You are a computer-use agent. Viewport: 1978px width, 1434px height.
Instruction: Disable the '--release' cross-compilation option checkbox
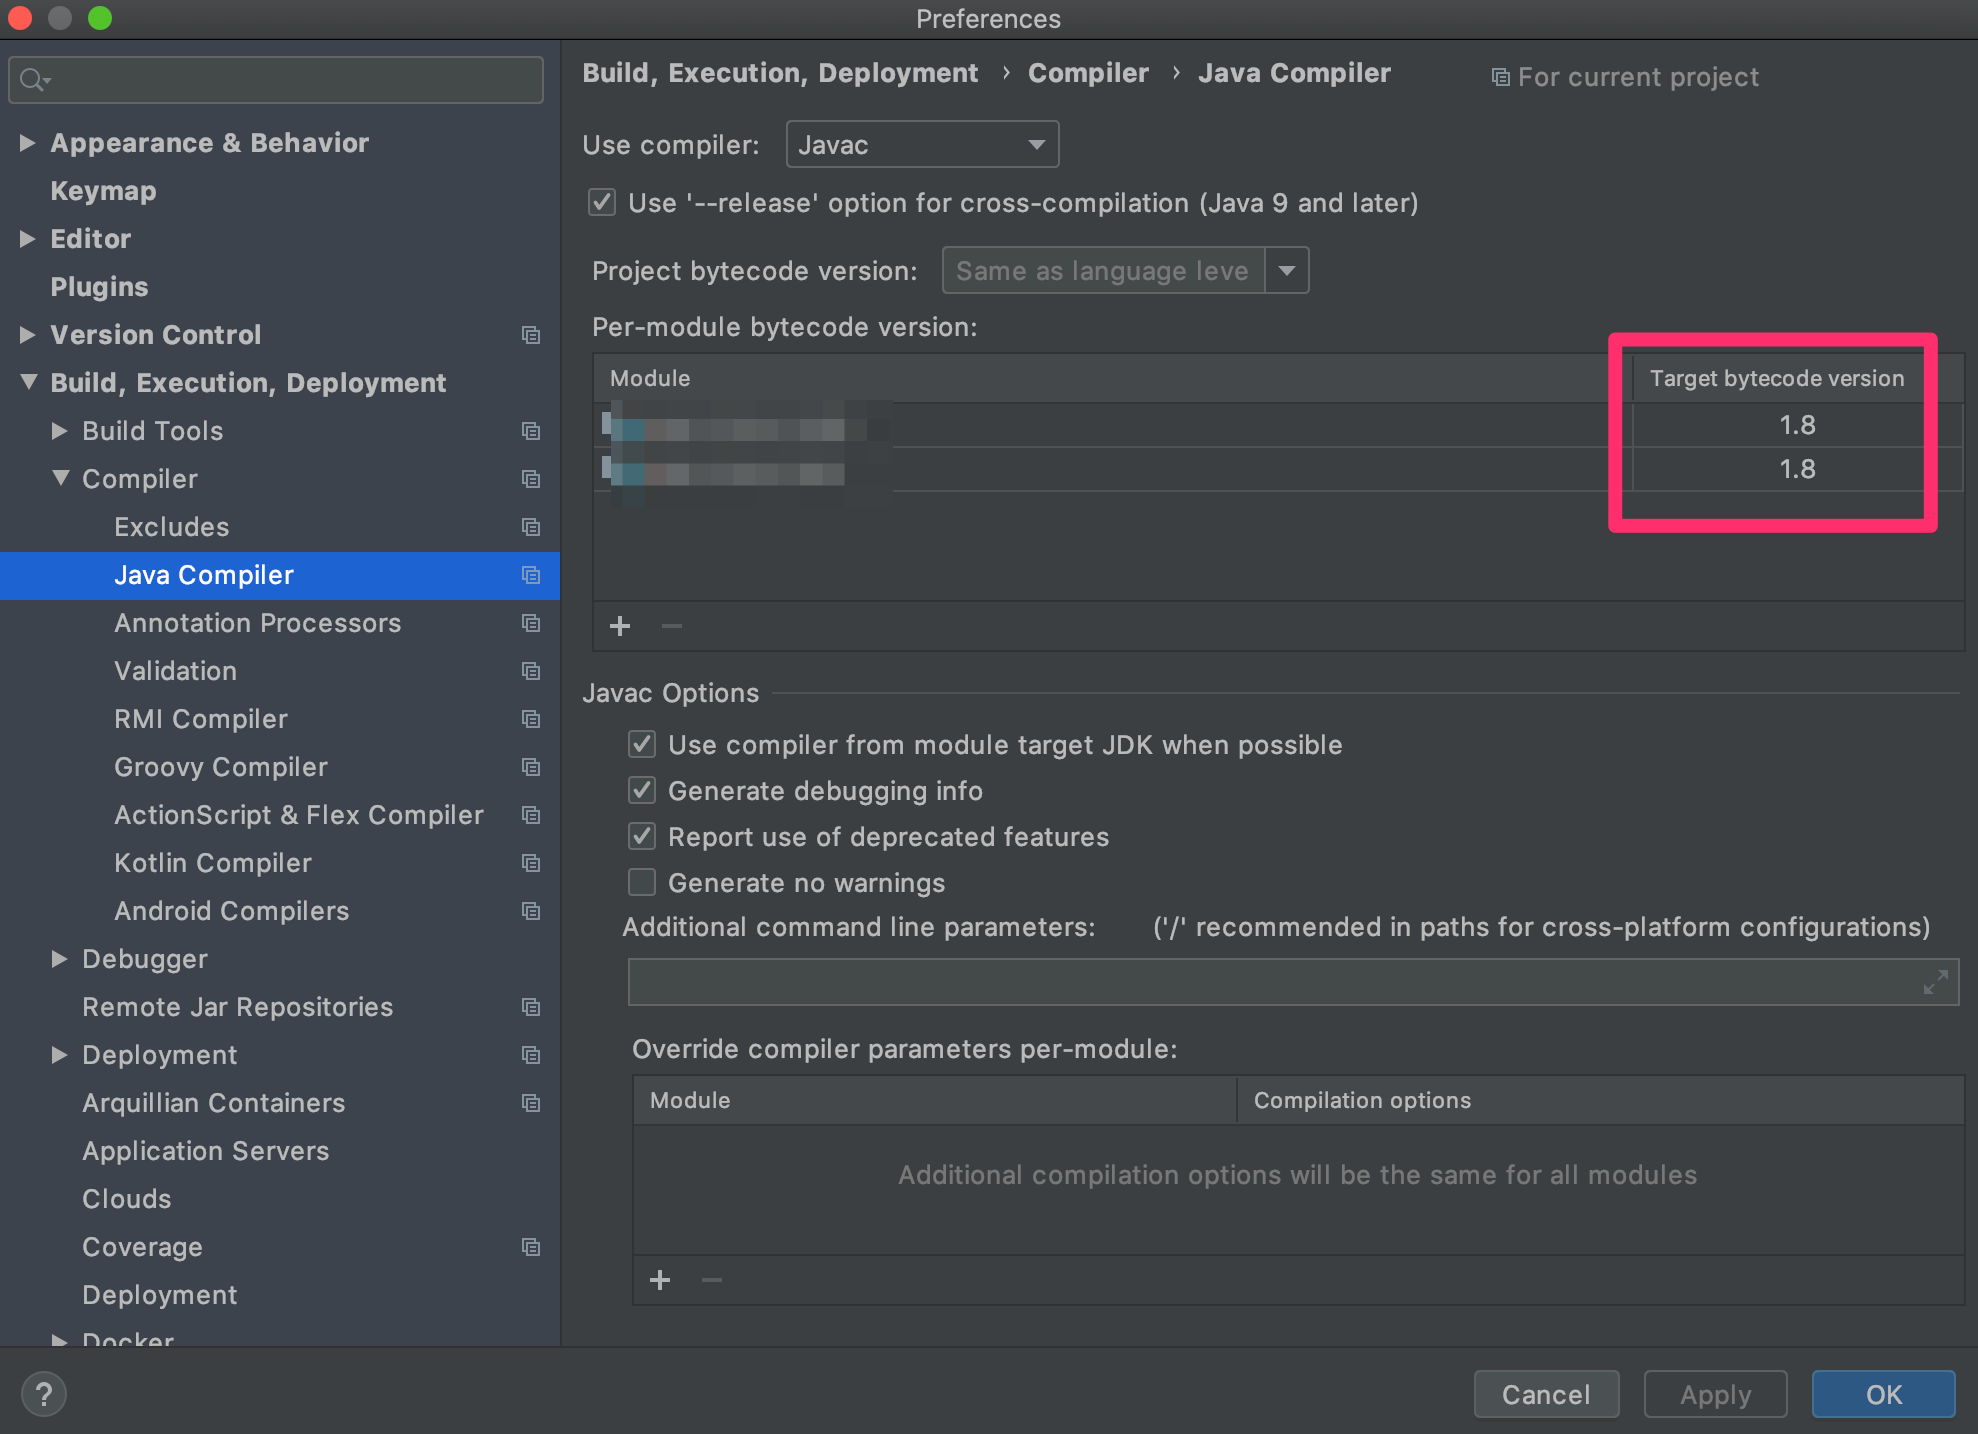pos(602,203)
